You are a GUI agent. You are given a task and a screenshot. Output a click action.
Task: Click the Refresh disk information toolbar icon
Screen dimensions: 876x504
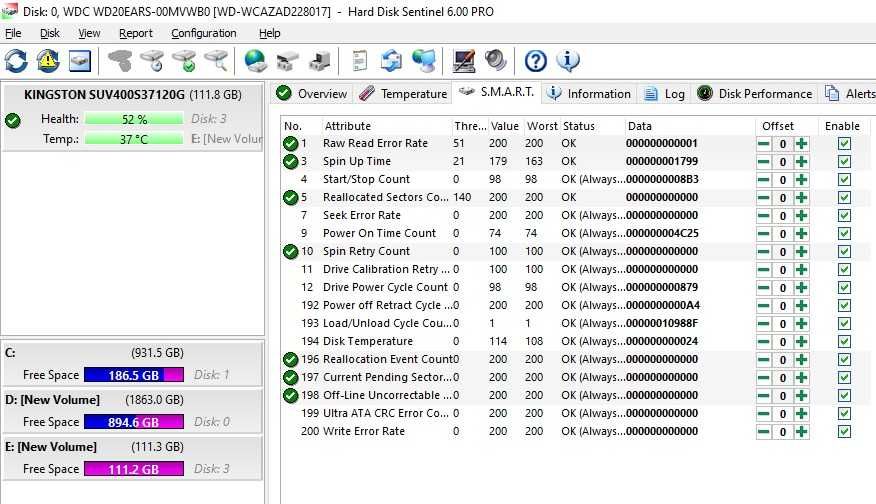16,61
